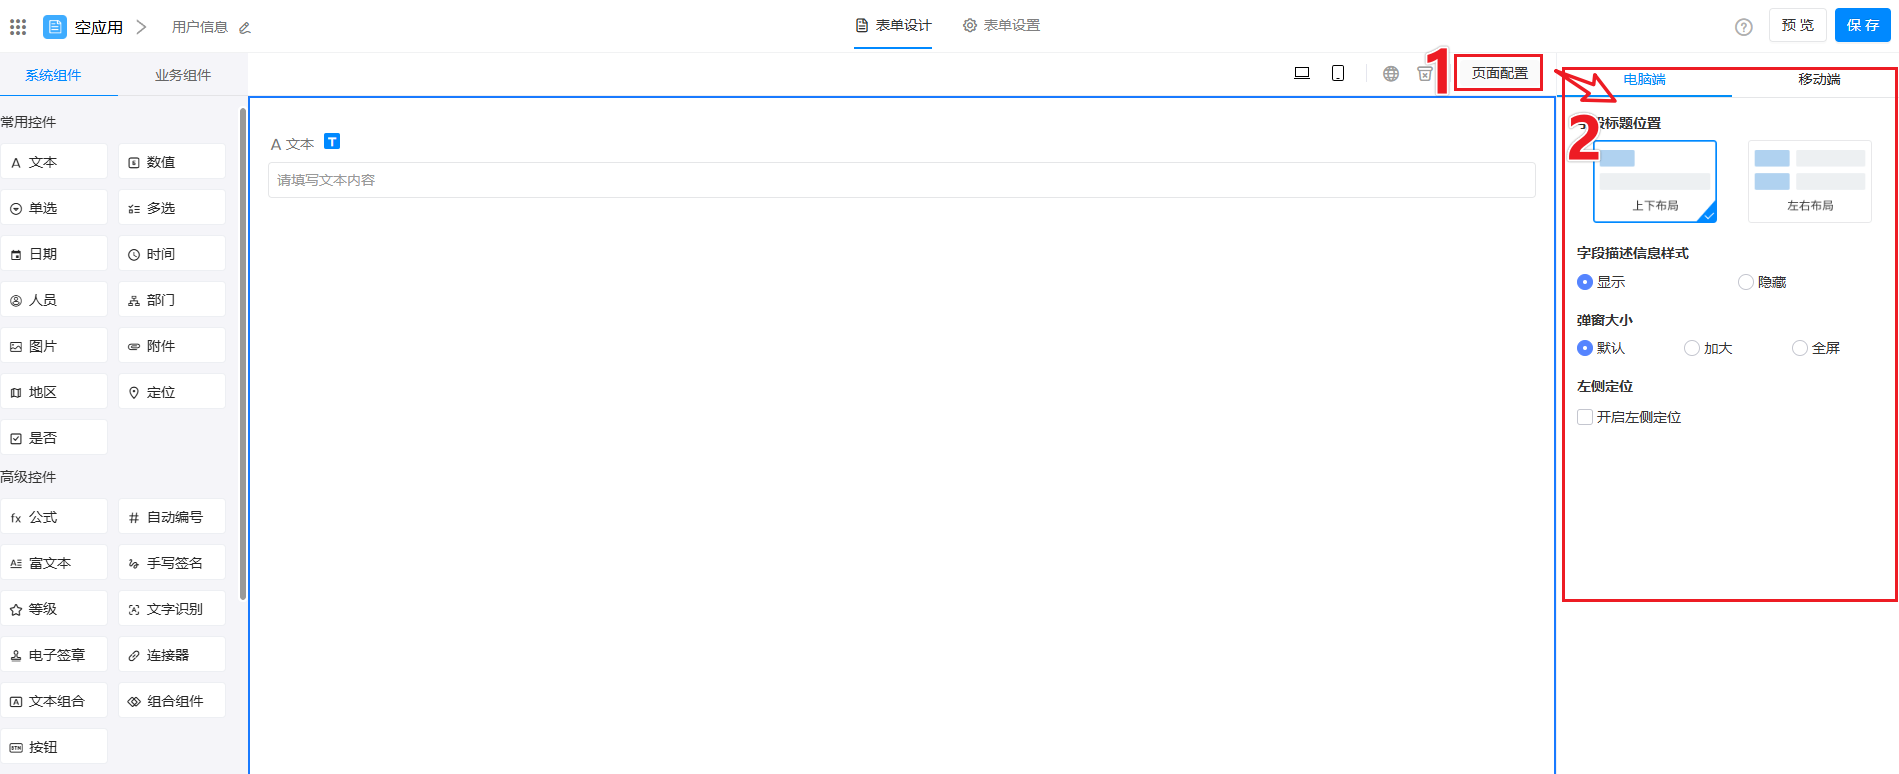The width and height of the screenshot is (1899, 774).
Task: Switch to desktop preview monitor icon
Action: 1301,73
